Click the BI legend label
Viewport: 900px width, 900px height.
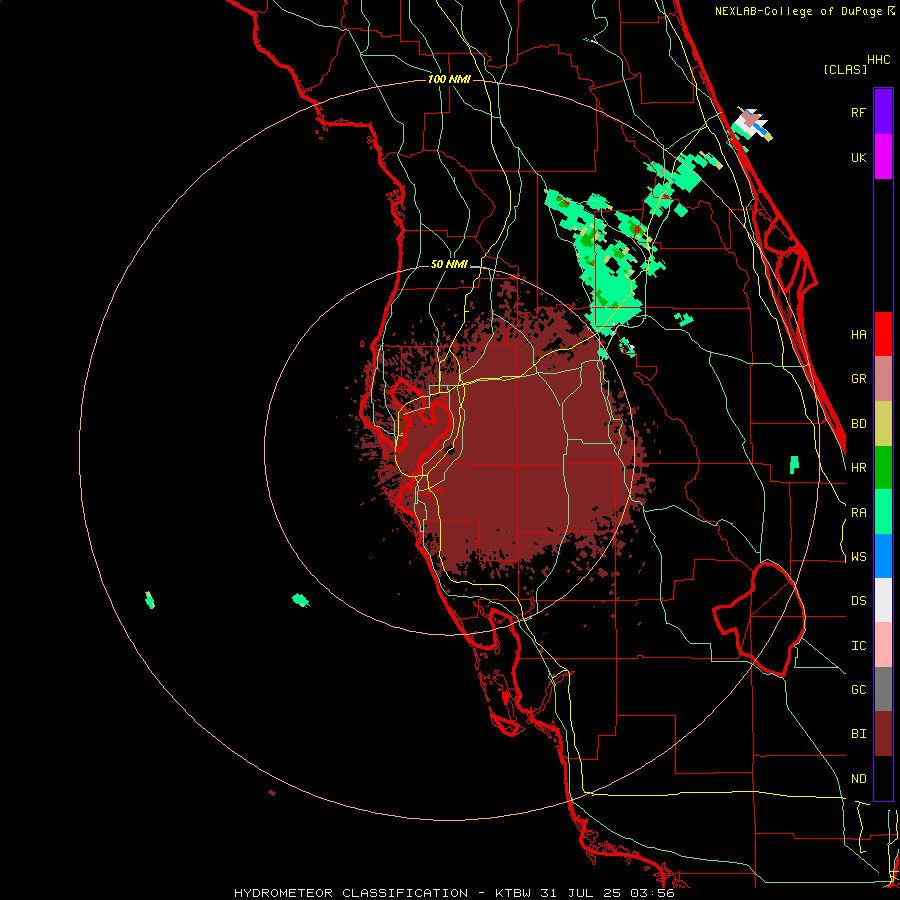858,734
